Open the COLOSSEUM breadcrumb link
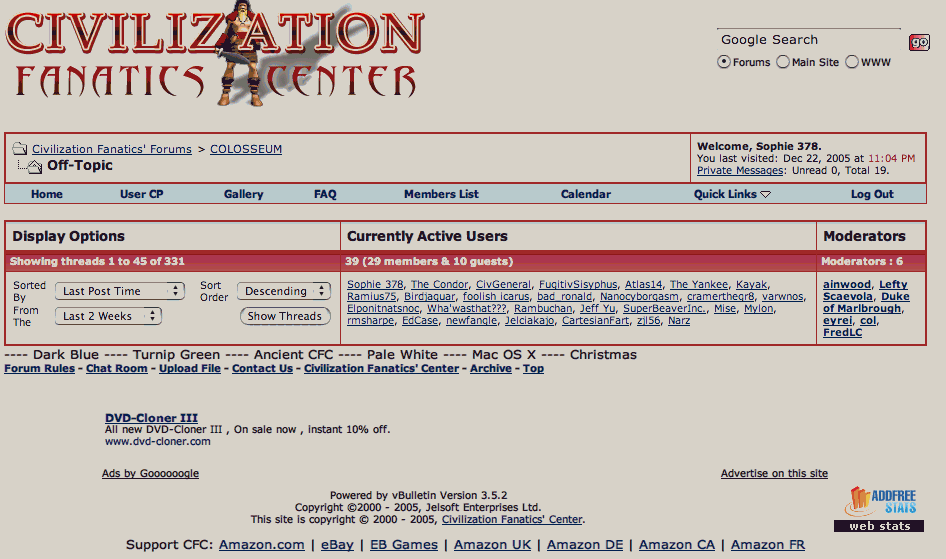946x559 pixels. click(x=246, y=149)
